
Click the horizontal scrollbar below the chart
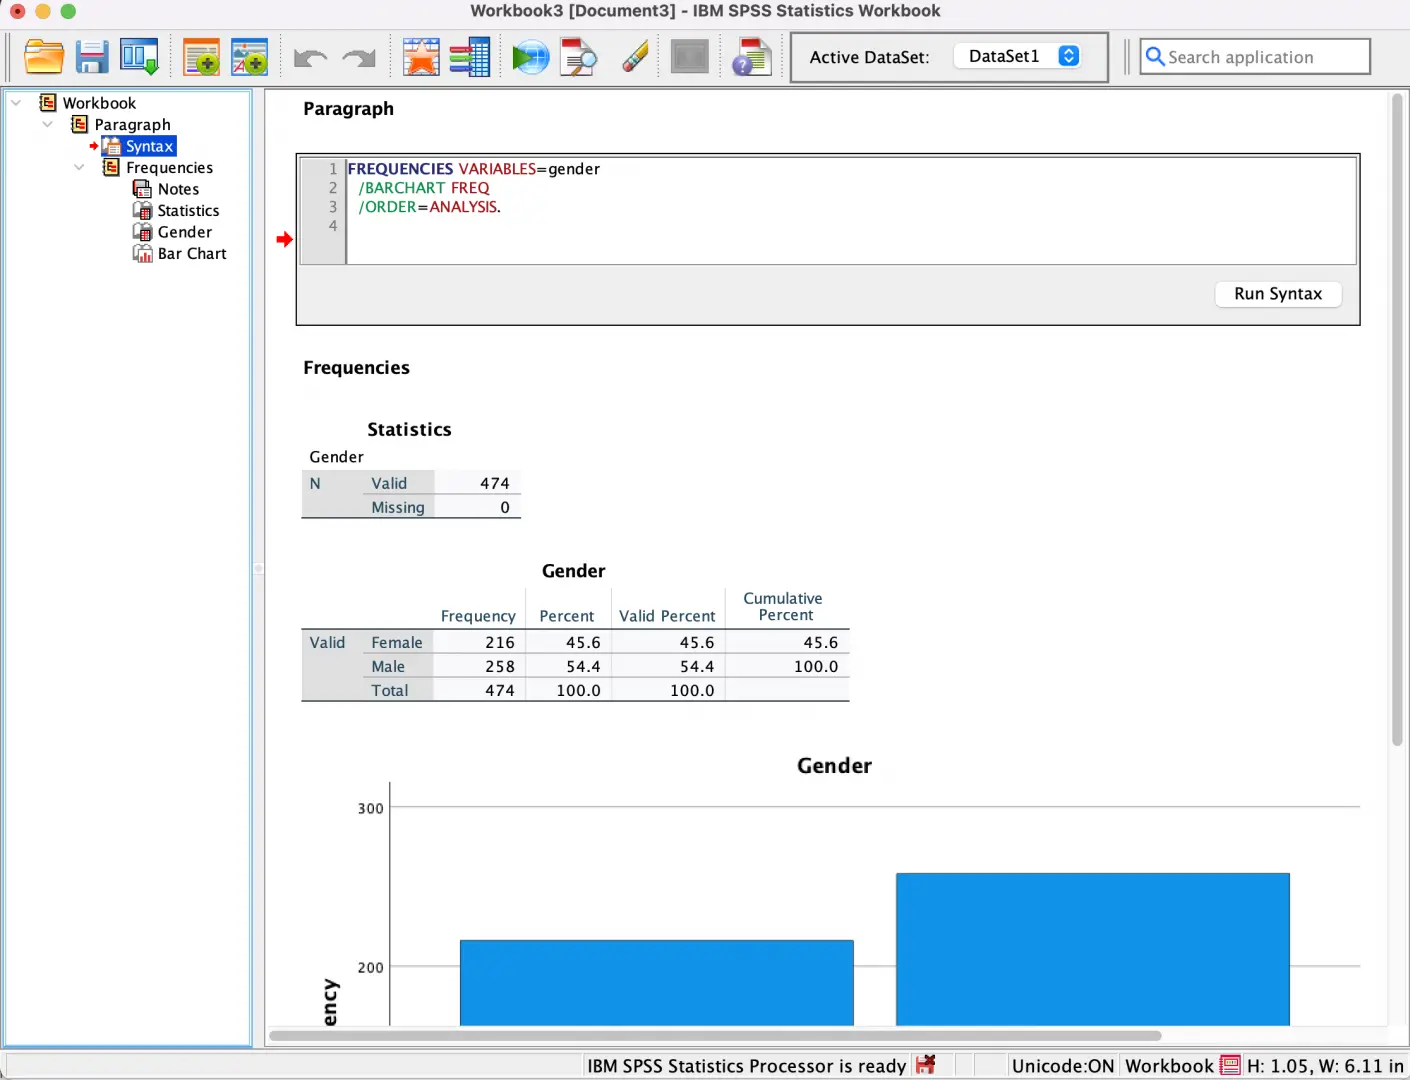[x=715, y=1035]
